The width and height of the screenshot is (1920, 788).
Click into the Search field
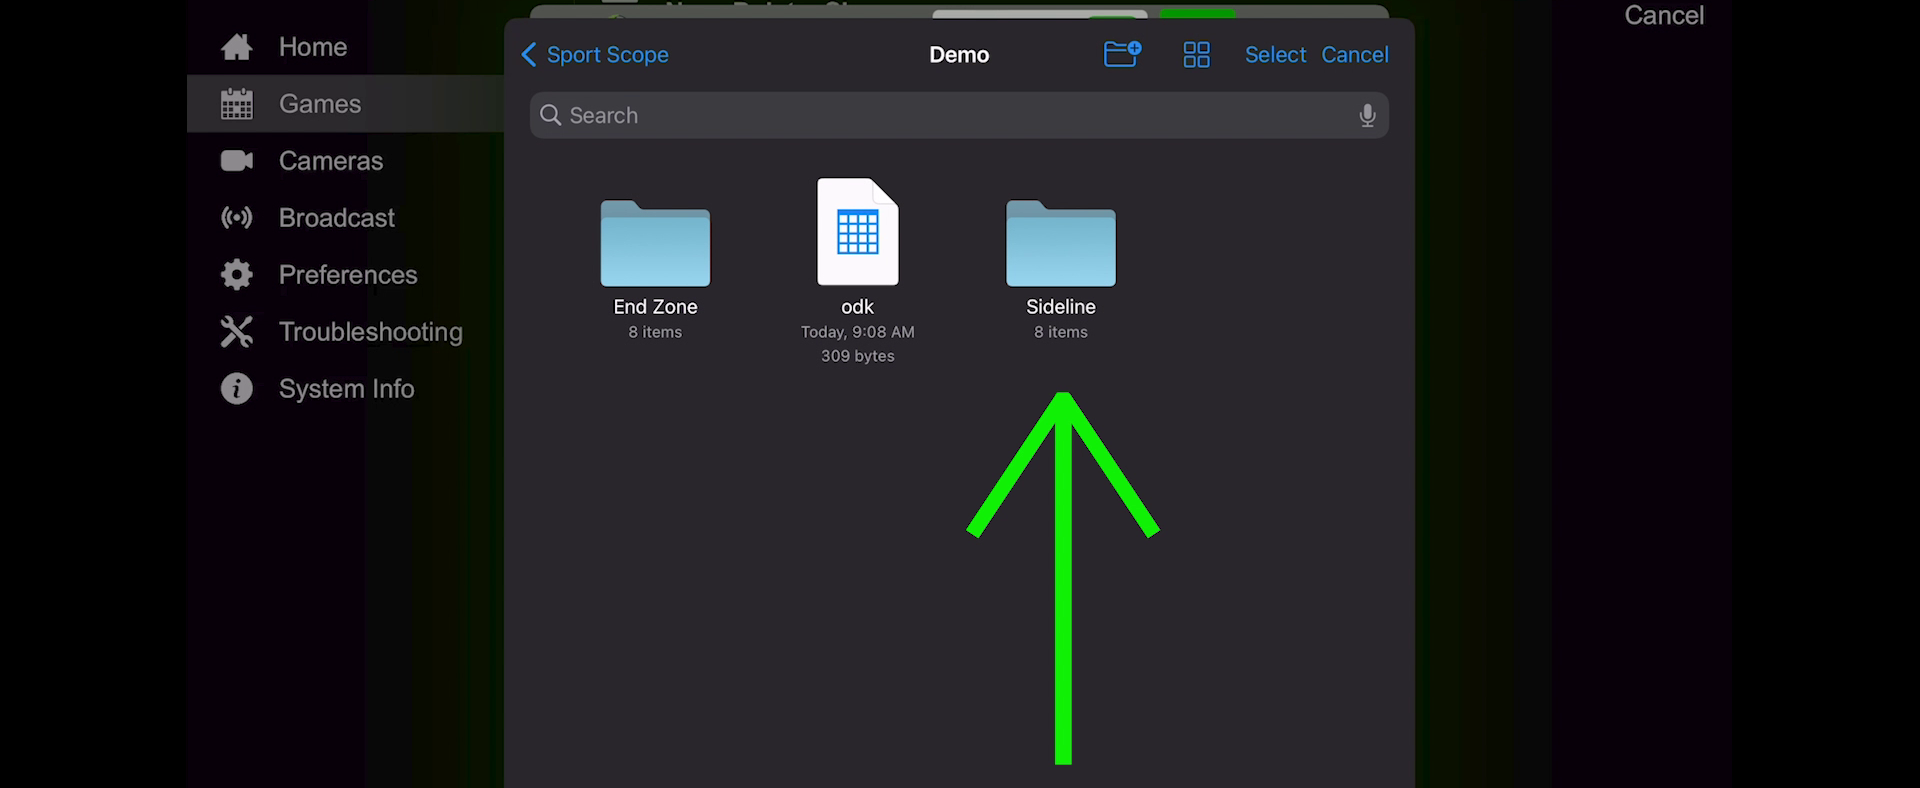tap(959, 115)
